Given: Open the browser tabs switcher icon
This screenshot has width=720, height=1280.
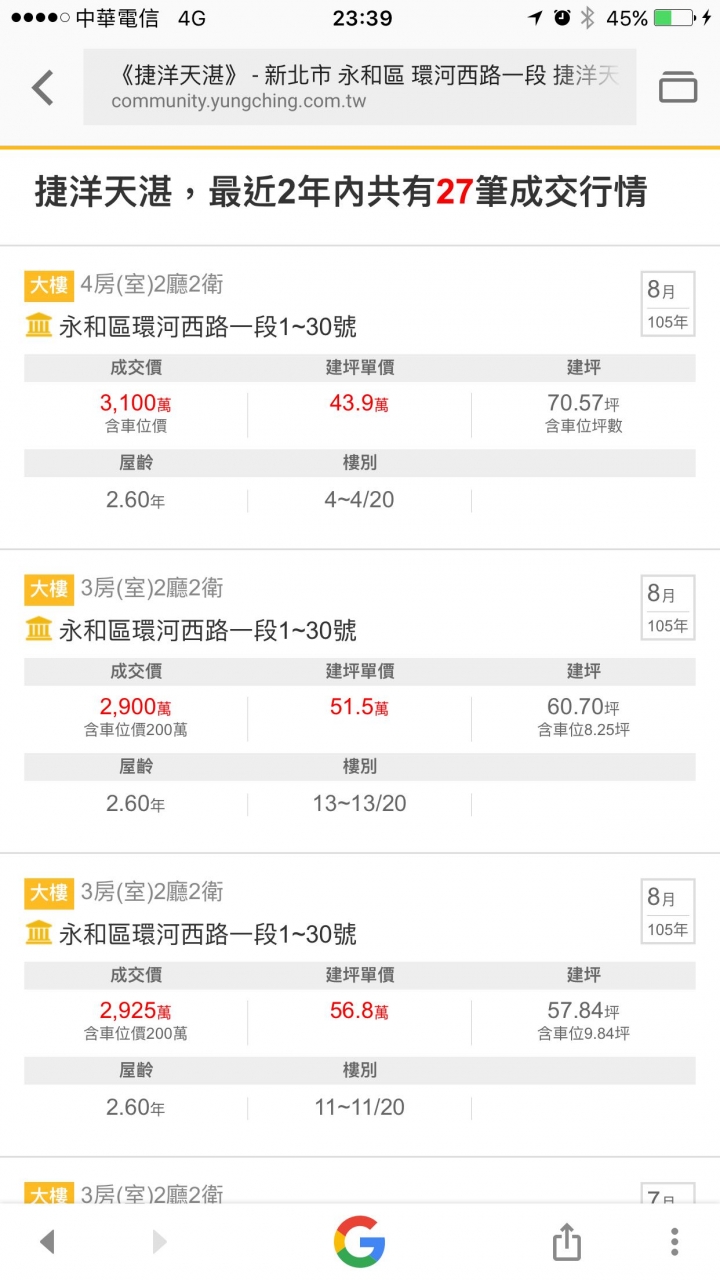Looking at the screenshot, I should (678, 88).
